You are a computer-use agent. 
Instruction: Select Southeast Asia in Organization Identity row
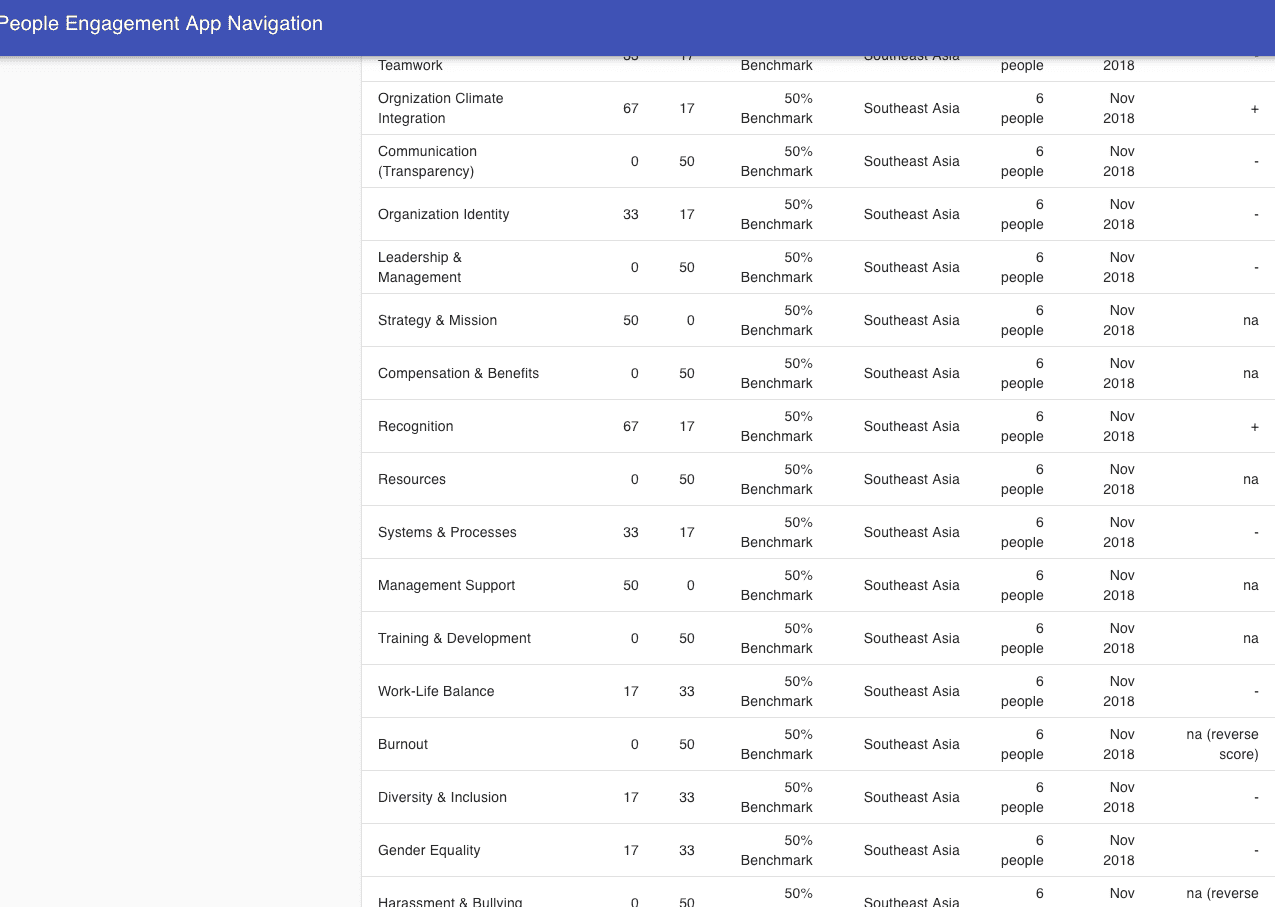point(912,214)
